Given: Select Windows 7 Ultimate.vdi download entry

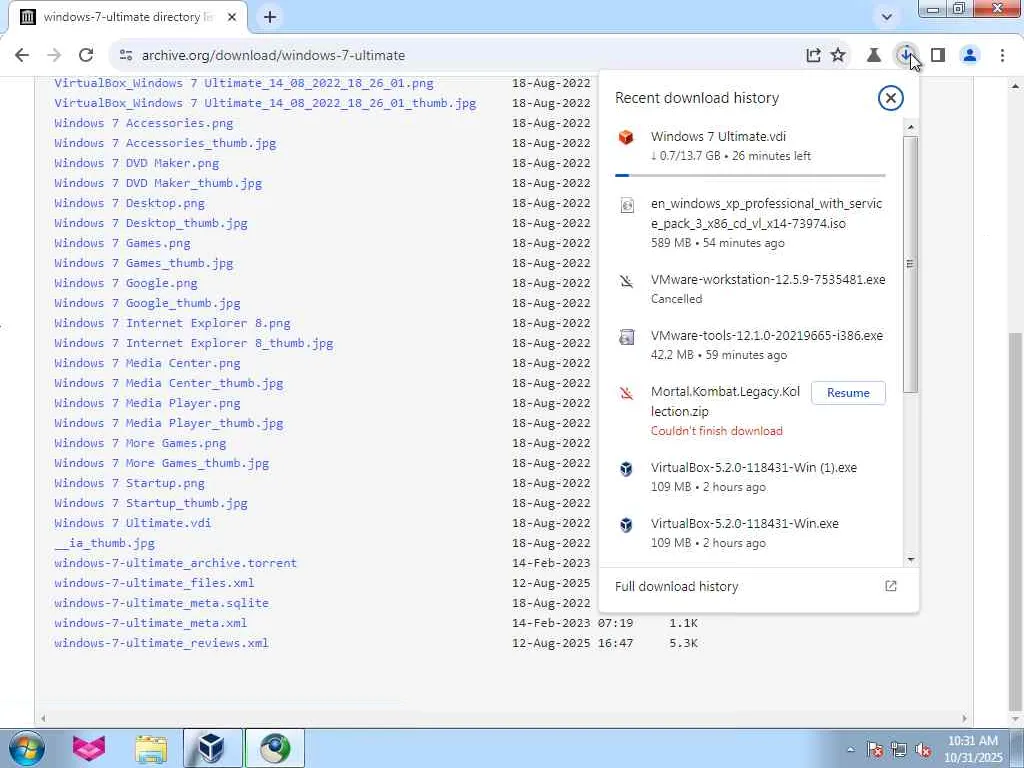Looking at the screenshot, I should pyautogui.click(x=750, y=146).
